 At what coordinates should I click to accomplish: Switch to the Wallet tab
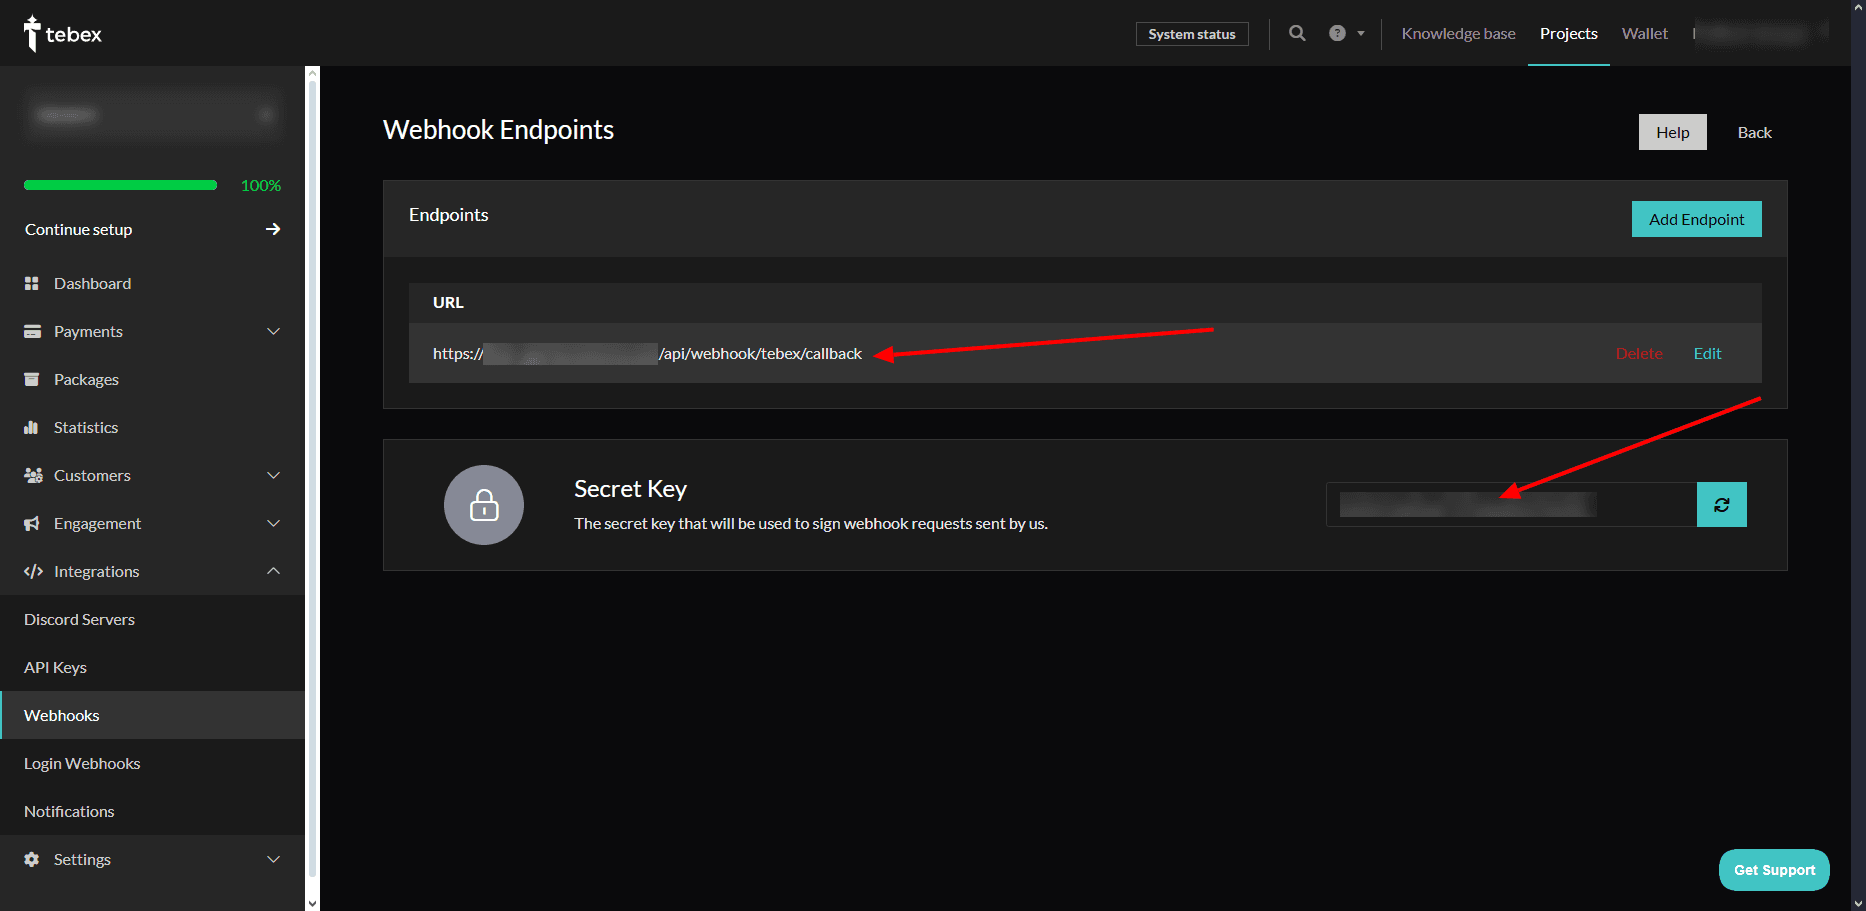point(1644,33)
